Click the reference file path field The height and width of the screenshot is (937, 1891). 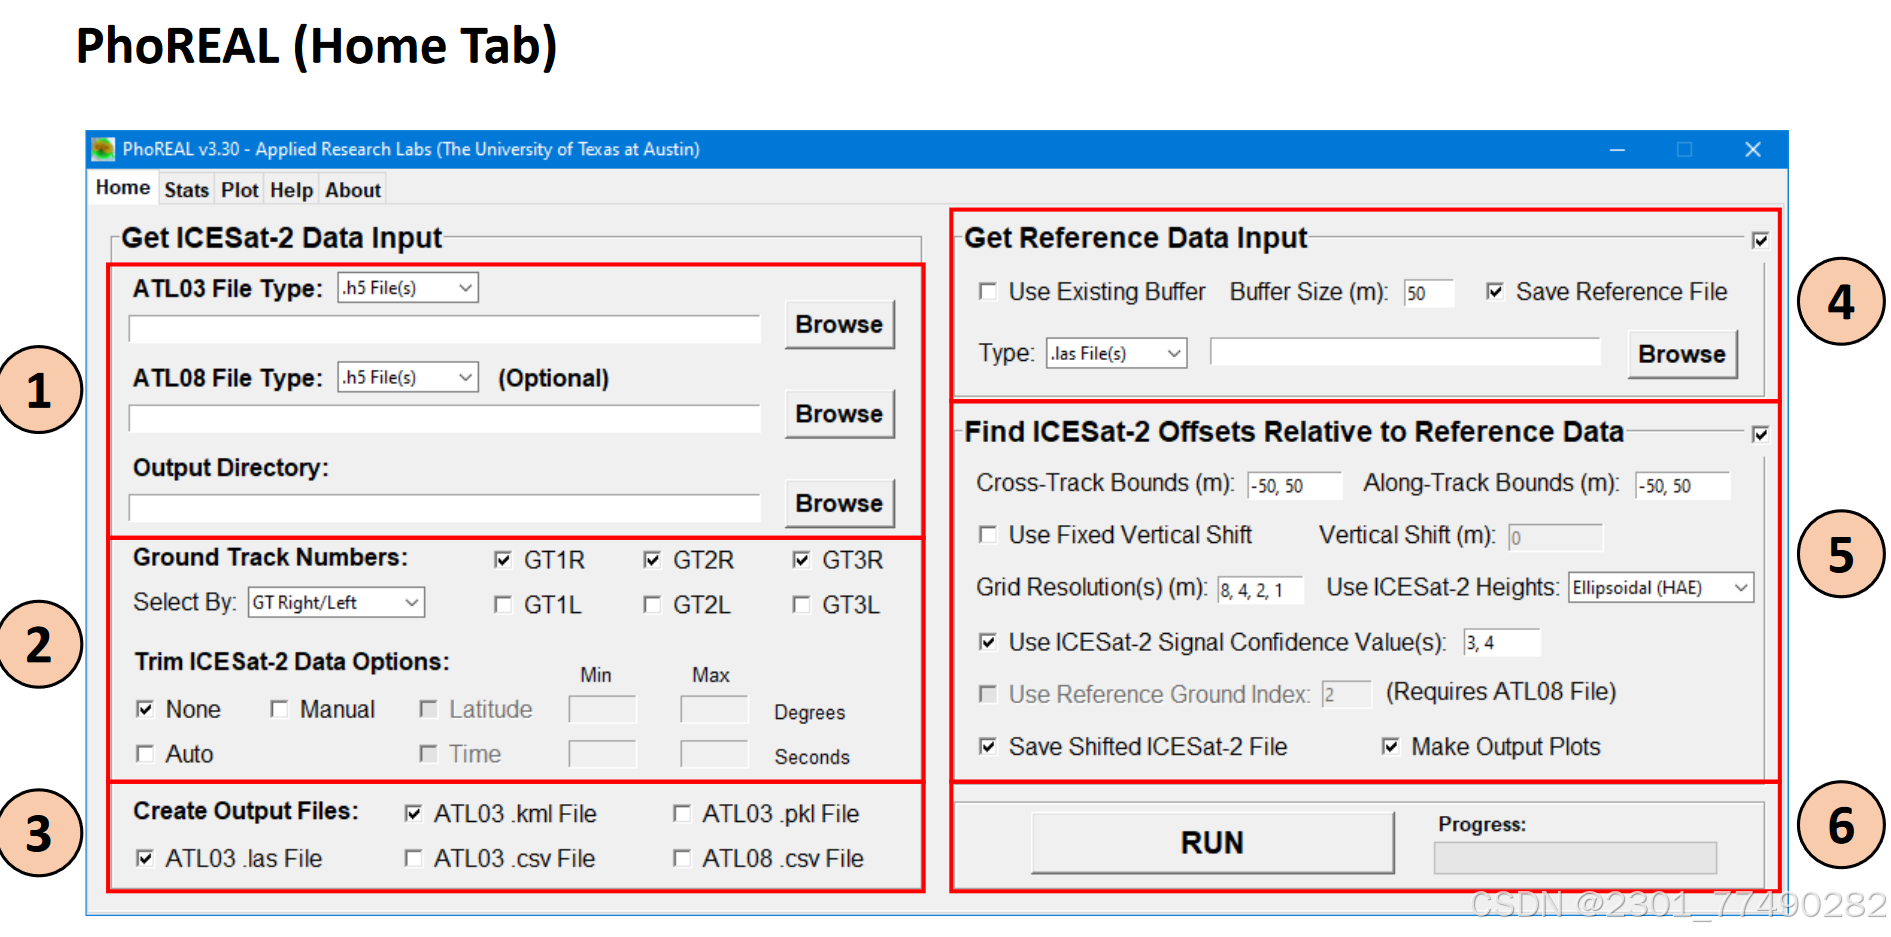(x=1405, y=352)
